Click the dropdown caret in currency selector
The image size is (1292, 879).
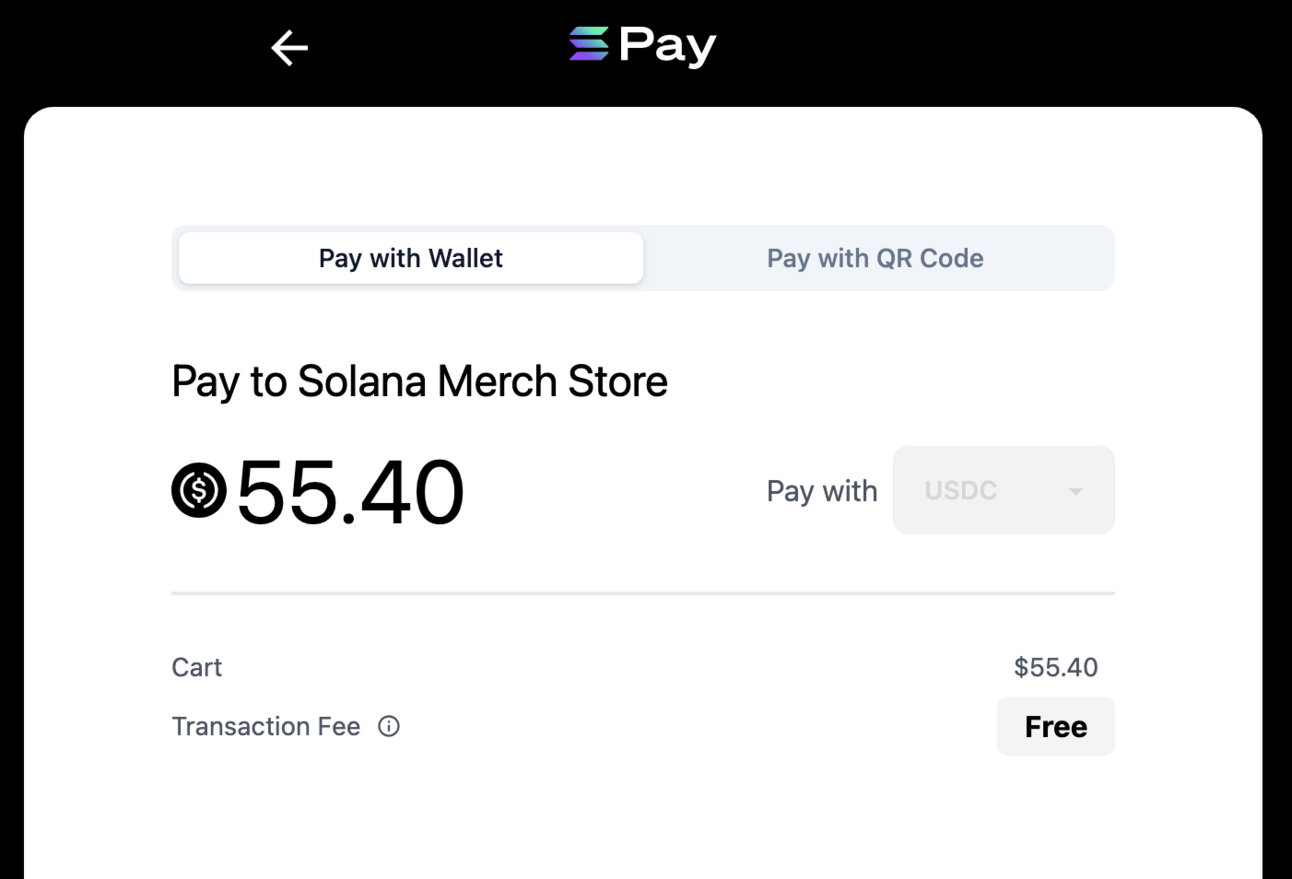click(1076, 491)
